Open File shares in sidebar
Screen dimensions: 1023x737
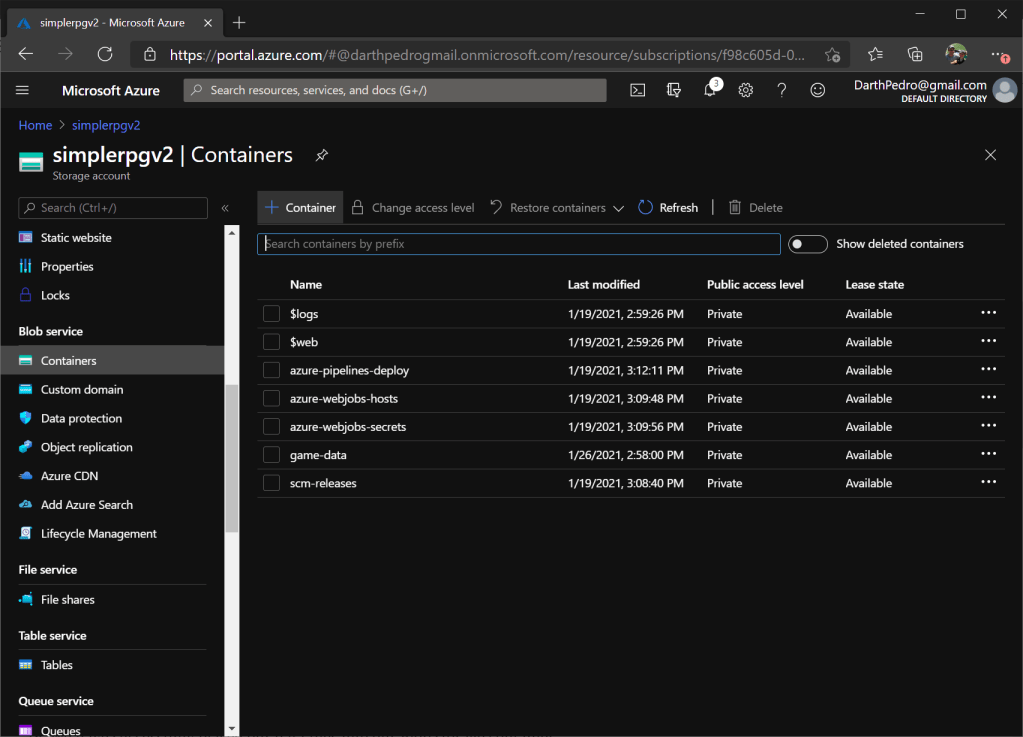(67, 600)
